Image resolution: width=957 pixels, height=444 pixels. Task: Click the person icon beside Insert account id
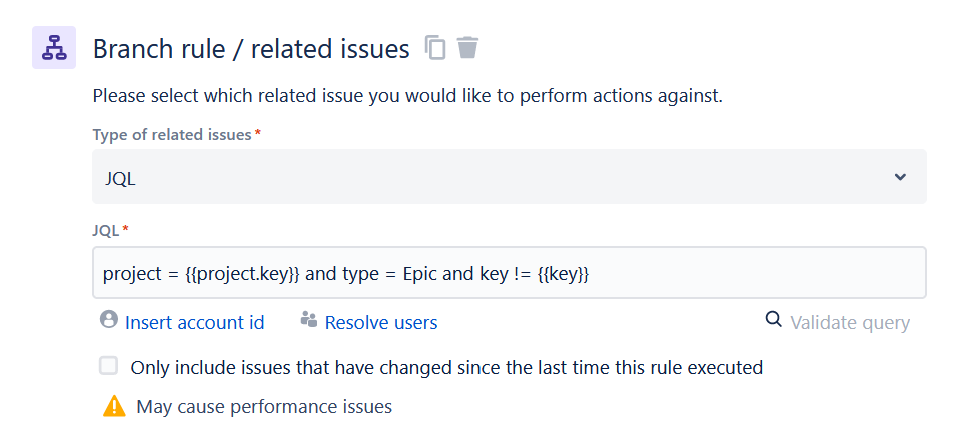pyautogui.click(x=109, y=319)
